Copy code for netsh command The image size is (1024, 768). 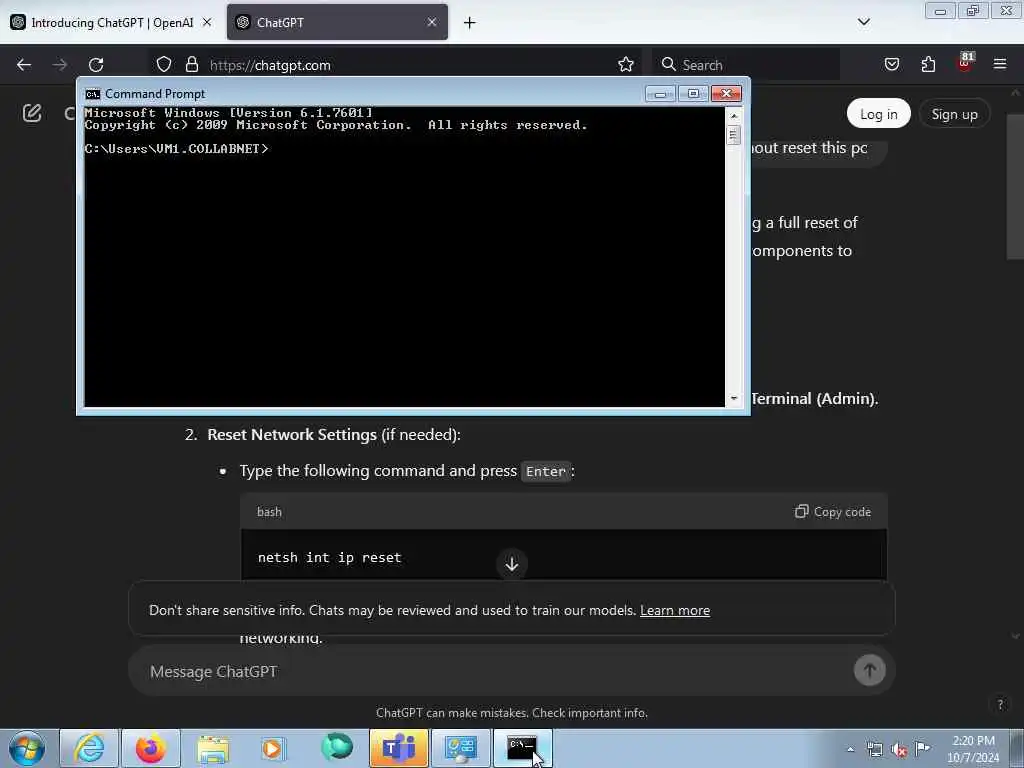point(833,512)
